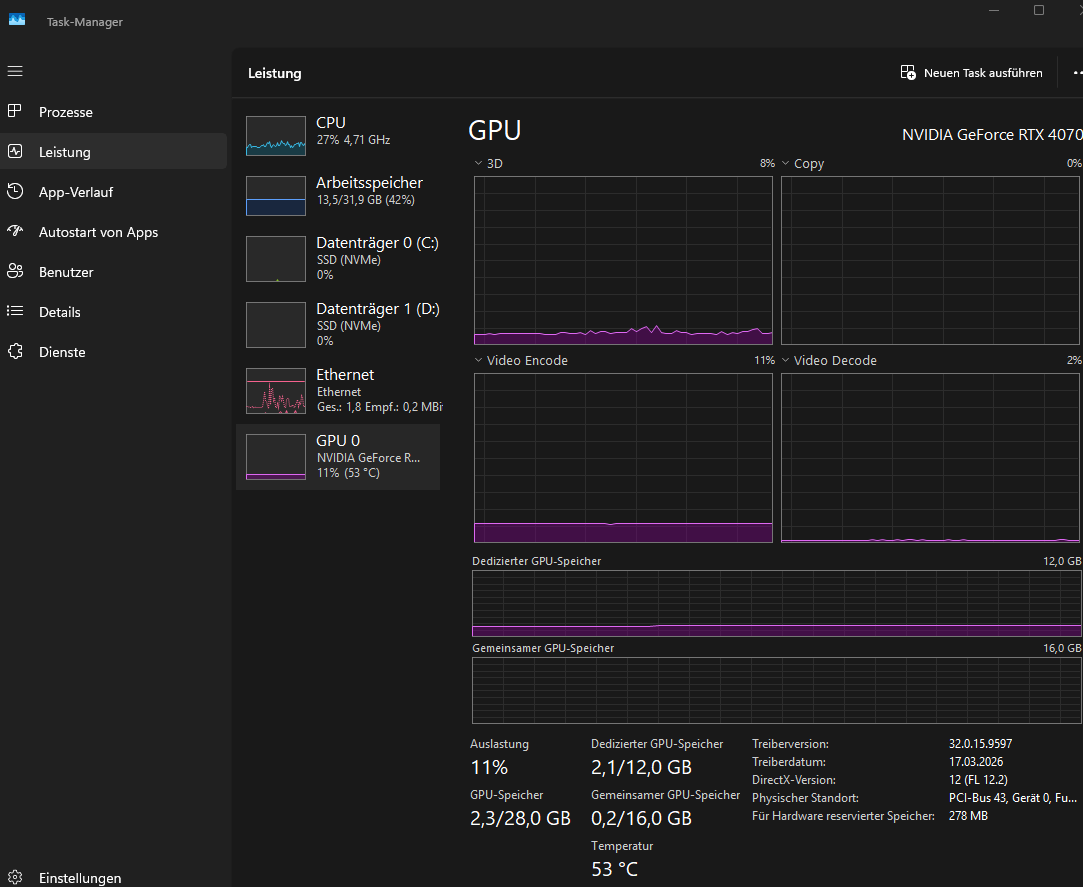The height and width of the screenshot is (887, 1083).
Task: Open the hamburger navigation menu
Action: point(15,71)
